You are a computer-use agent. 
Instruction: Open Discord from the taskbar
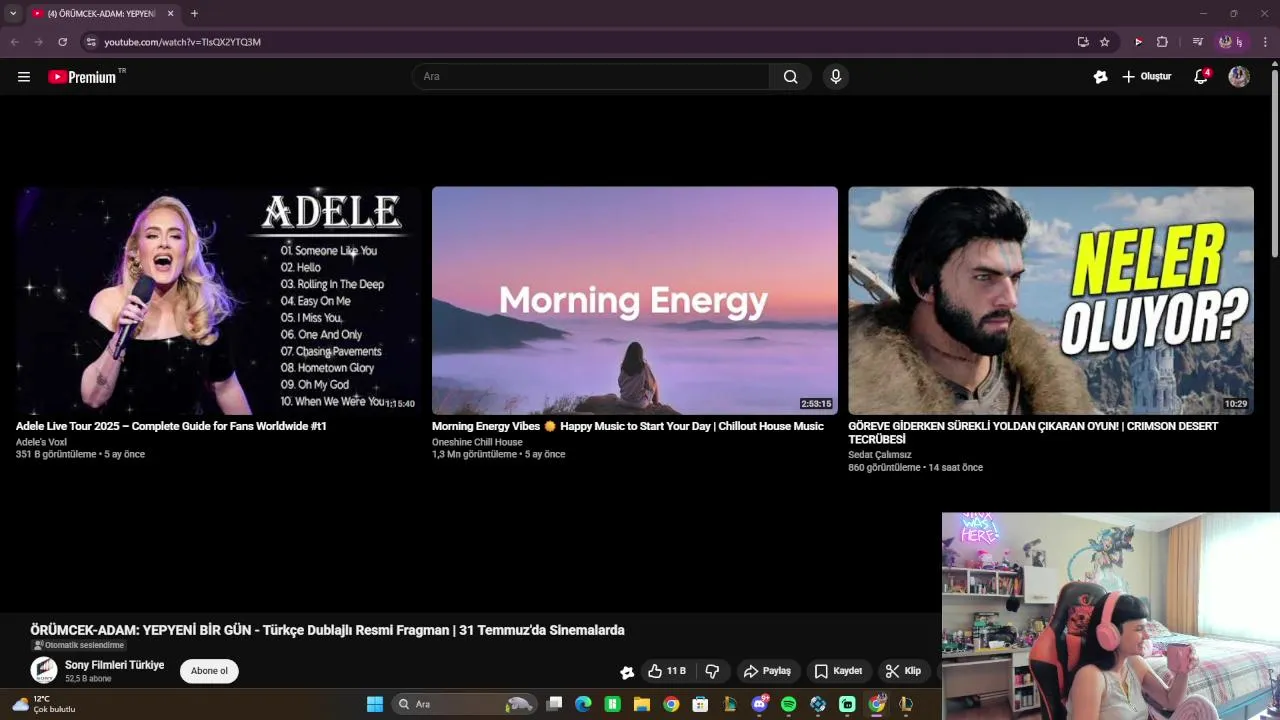759,704
